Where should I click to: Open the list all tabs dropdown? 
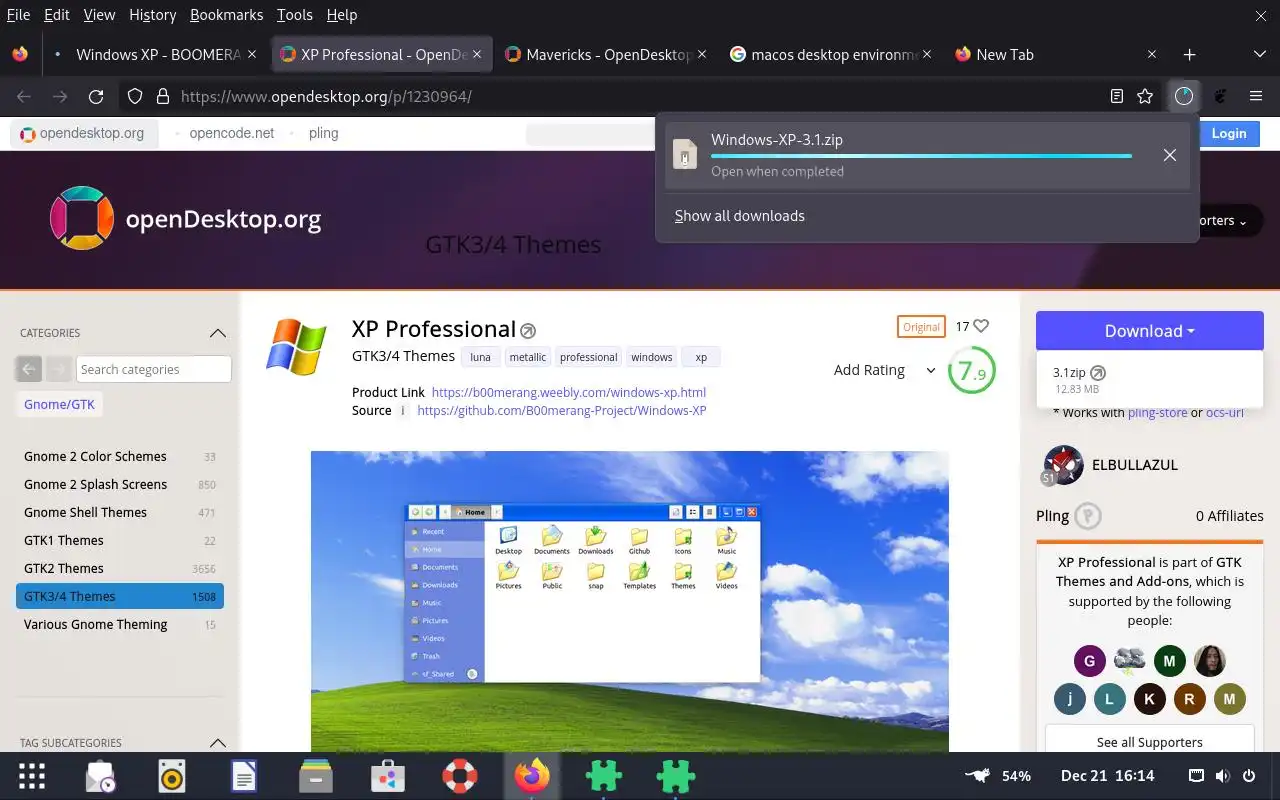point(1259,55)
